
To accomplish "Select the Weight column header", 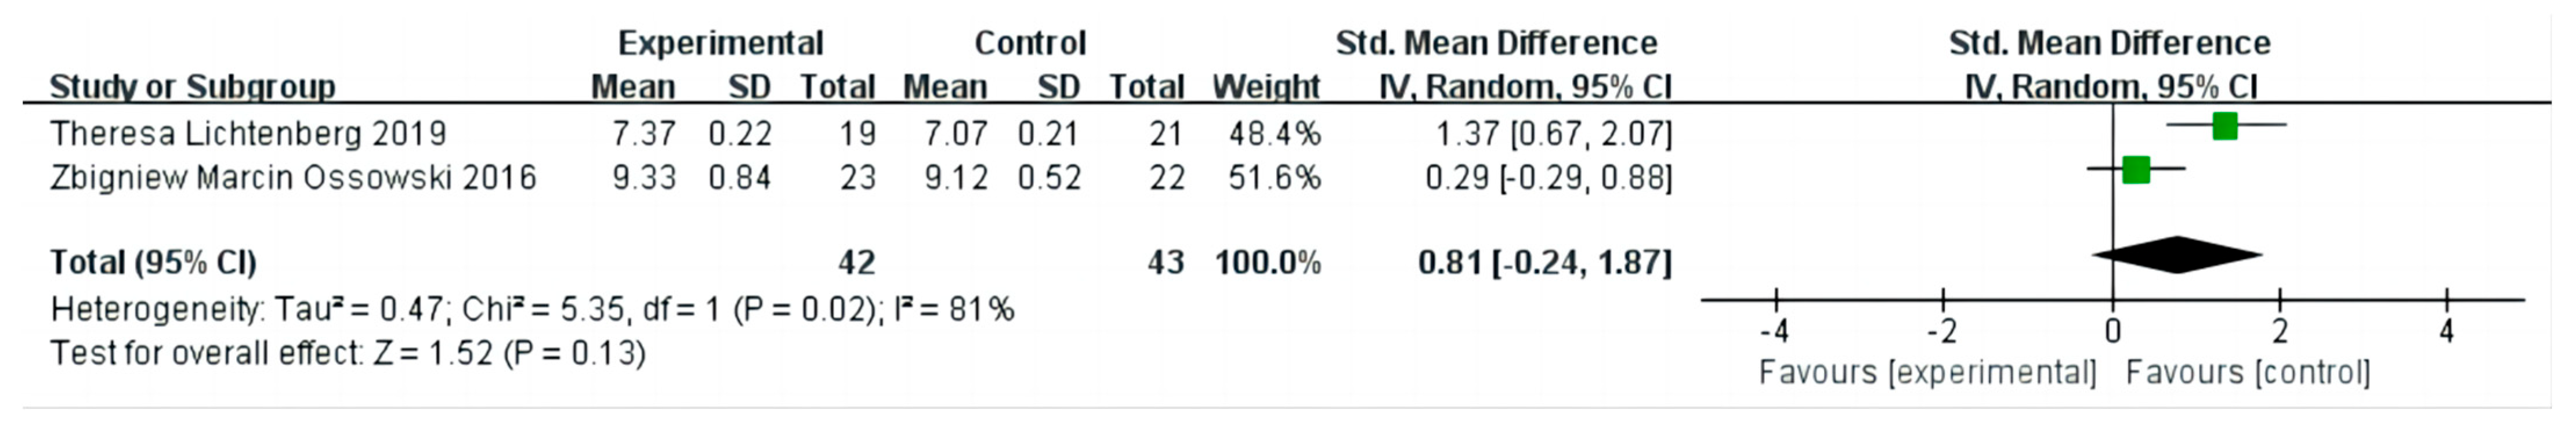I will (x=1266, y=87).
